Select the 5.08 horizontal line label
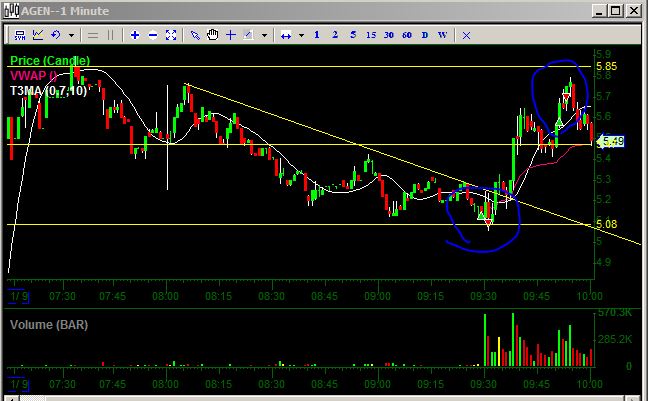648x401 pixels. (x=606, y=224)
